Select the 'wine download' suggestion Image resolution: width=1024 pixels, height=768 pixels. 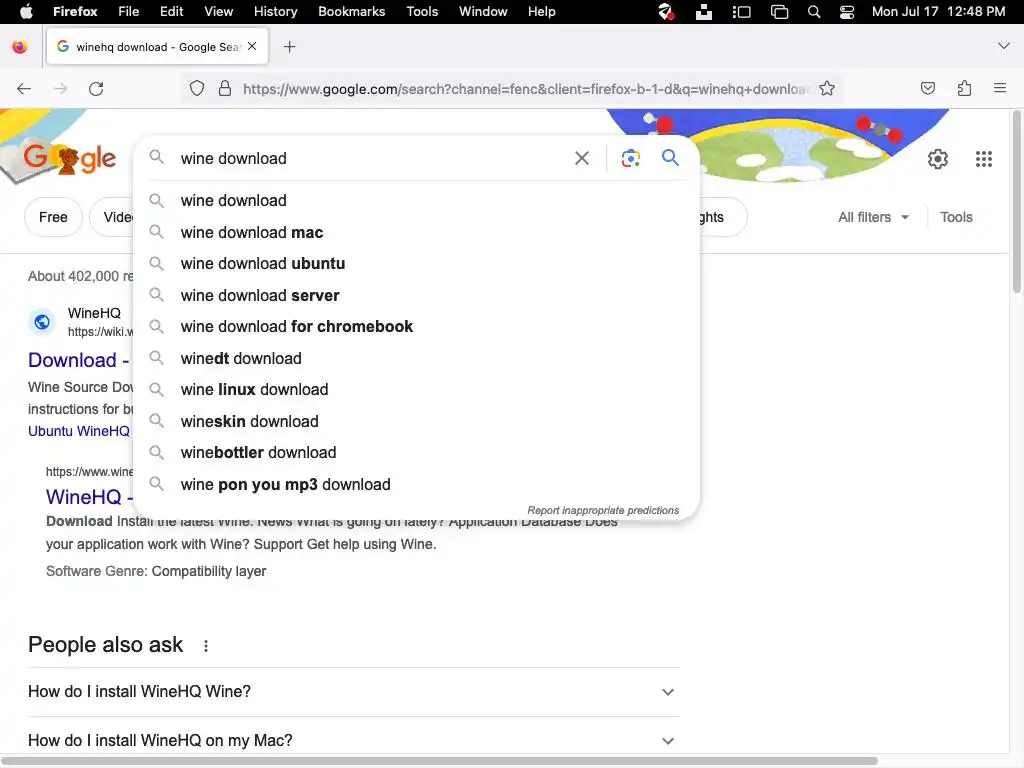pyautogui.click(x=416, y=200)
